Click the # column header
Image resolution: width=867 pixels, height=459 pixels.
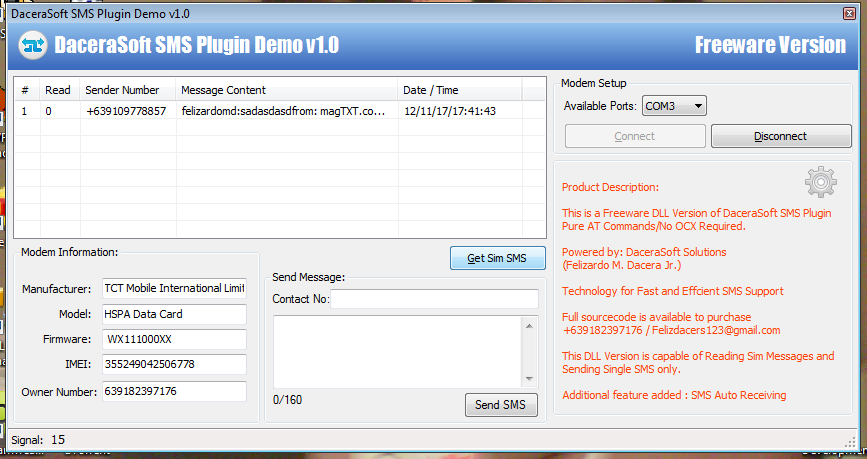point(27,90)
